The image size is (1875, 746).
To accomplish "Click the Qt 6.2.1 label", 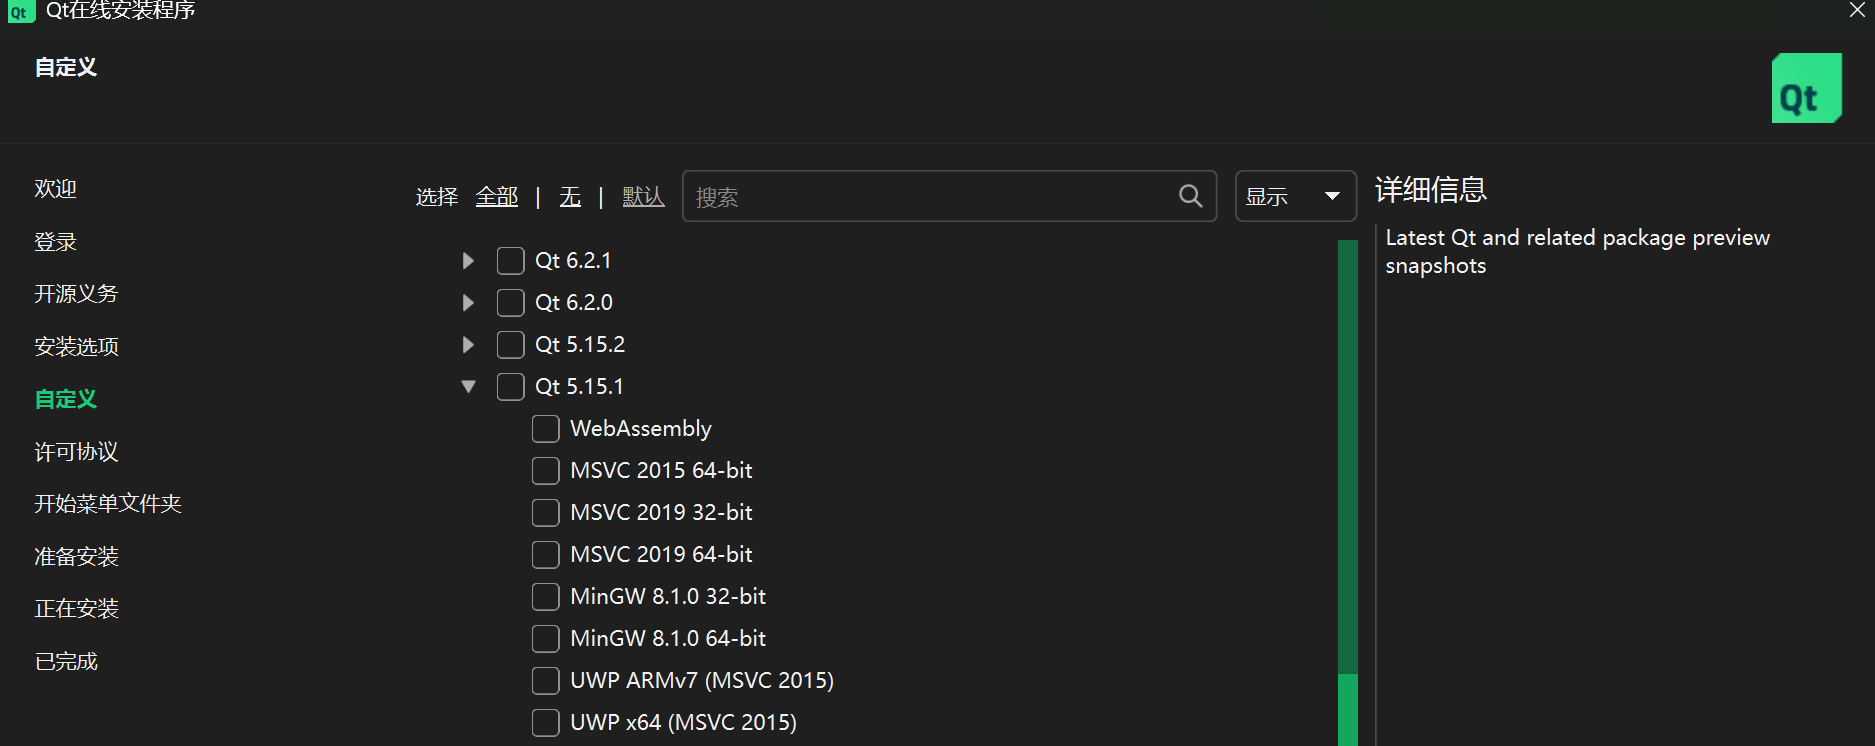I will click(x=573, y=261).
